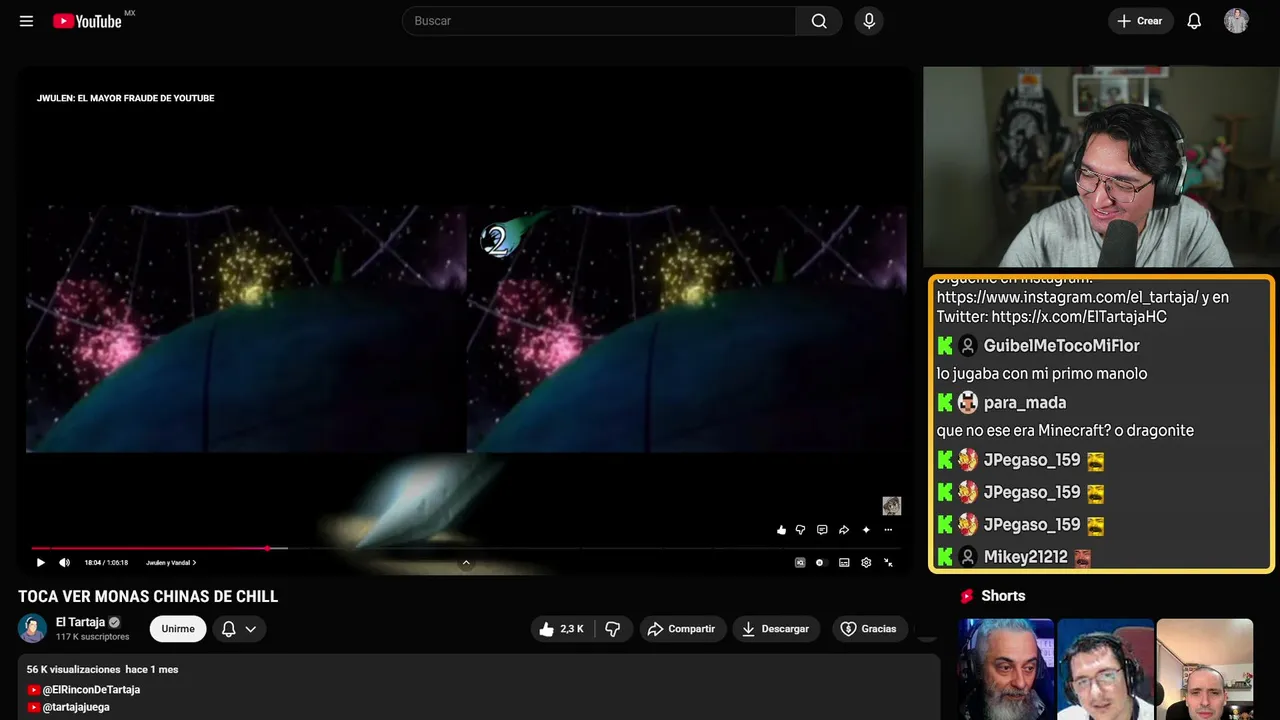
Task: Open the account avatar menu
Action: coord(1236,21)
